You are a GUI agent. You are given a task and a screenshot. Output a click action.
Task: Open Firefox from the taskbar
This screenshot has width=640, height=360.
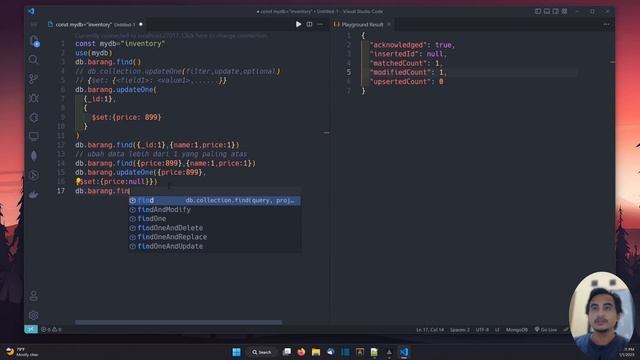pyautogui.click(x=301, y=352)
